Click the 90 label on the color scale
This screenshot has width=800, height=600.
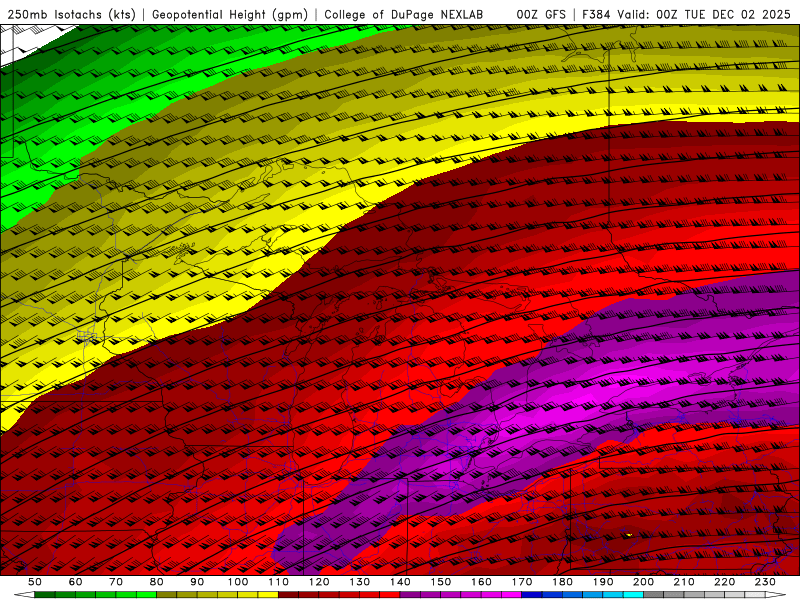[x=197, y=582]
